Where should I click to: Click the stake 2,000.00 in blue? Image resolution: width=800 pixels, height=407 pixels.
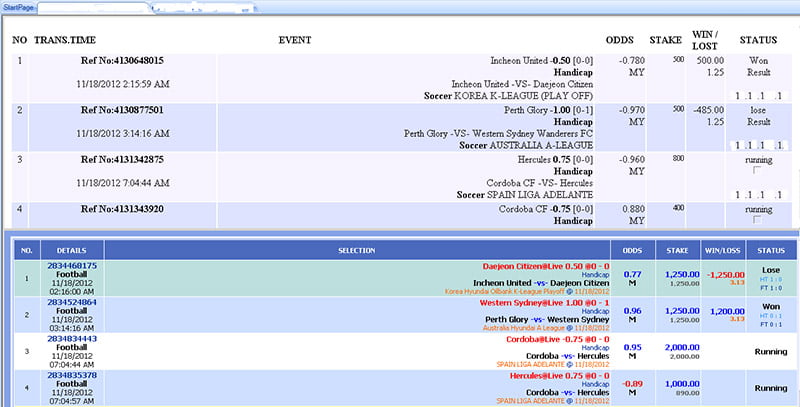(x=682, y=347)
